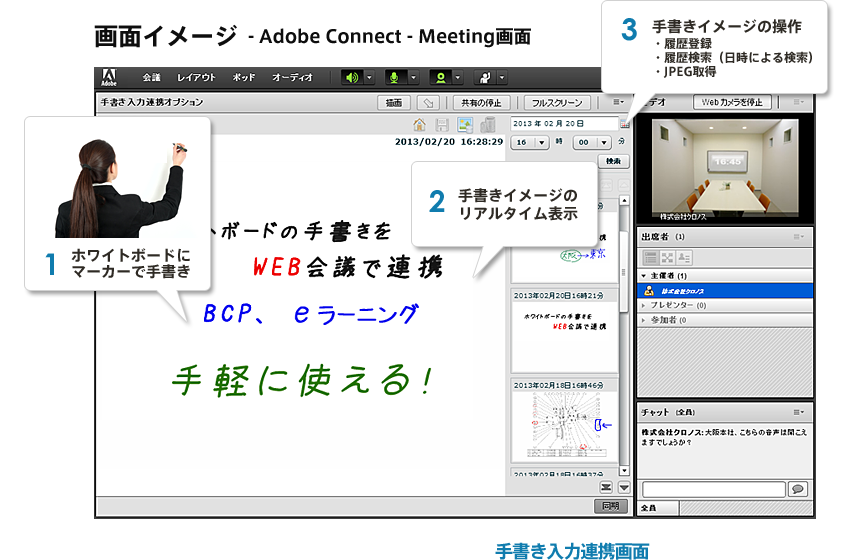The height and width of the screenshot is (560, 860).
Task: Click the raise hand status icon
Action: 485,78
